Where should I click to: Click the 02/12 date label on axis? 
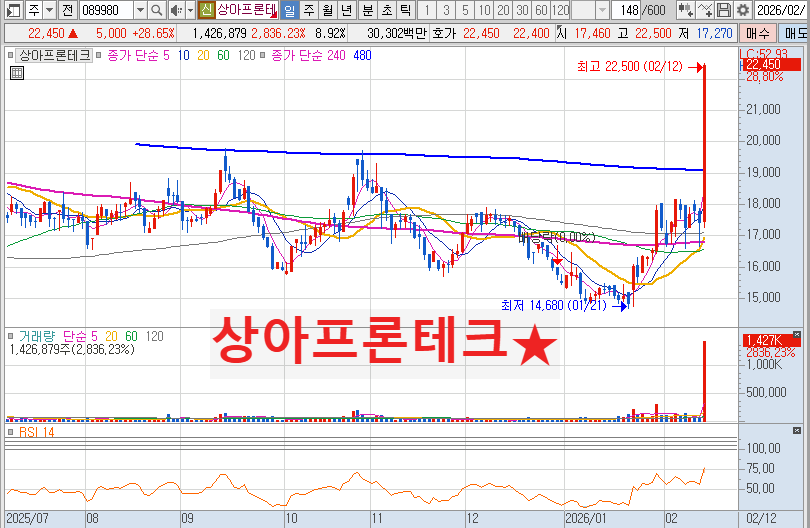[761, 518]
